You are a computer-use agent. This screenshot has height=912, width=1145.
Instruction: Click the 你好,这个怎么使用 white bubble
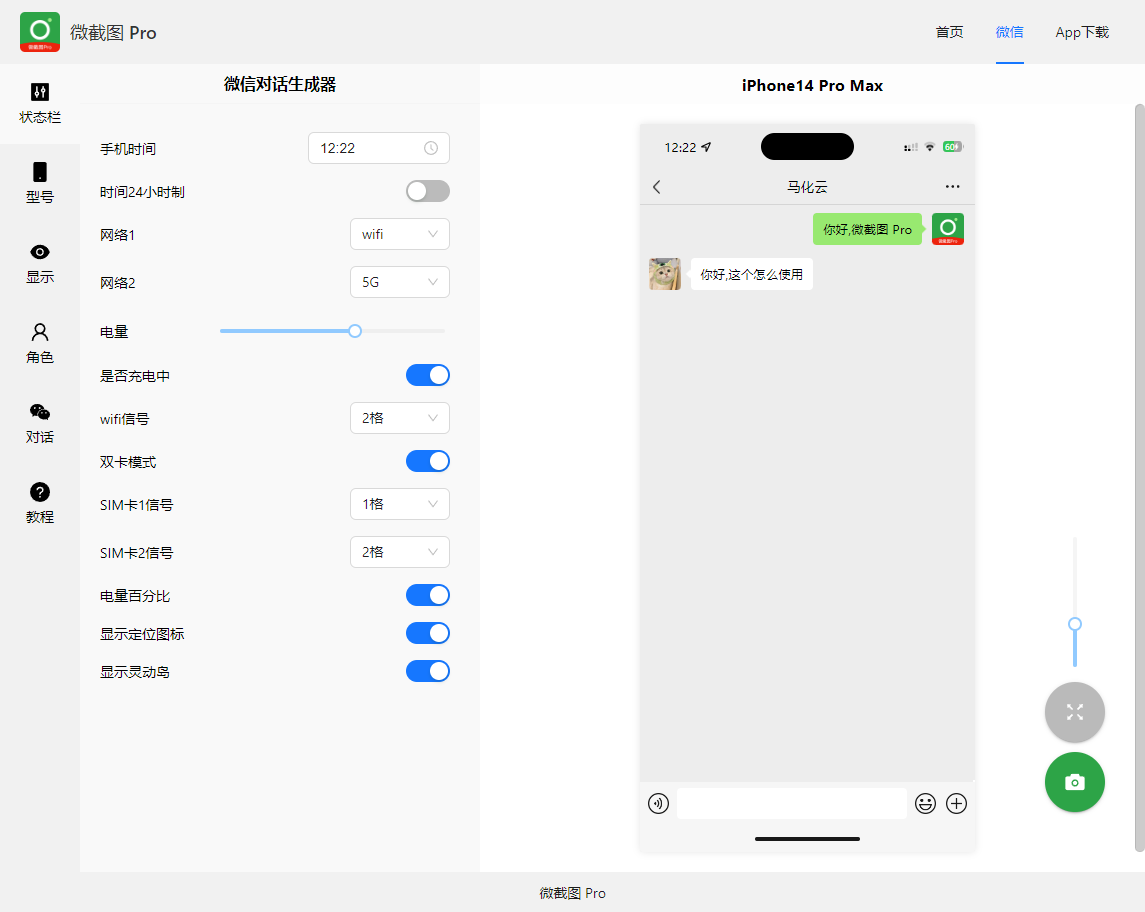[751, 275]
